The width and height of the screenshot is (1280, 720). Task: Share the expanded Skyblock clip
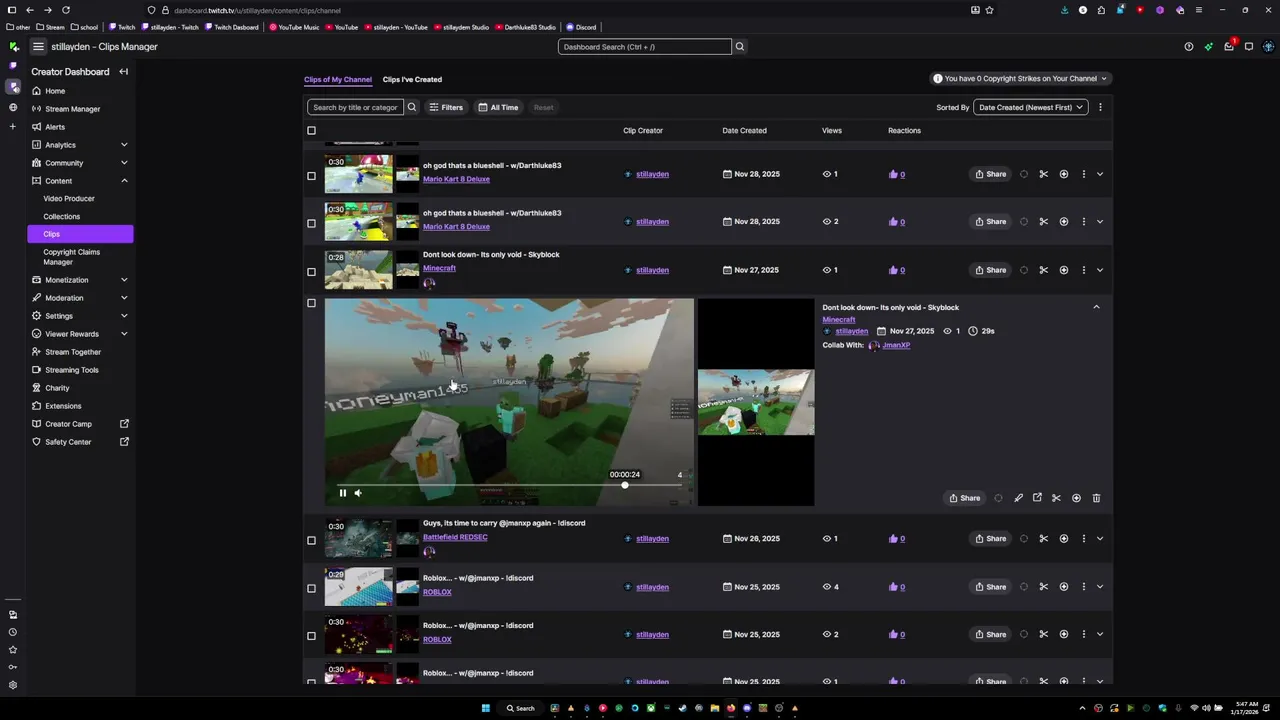965,498
